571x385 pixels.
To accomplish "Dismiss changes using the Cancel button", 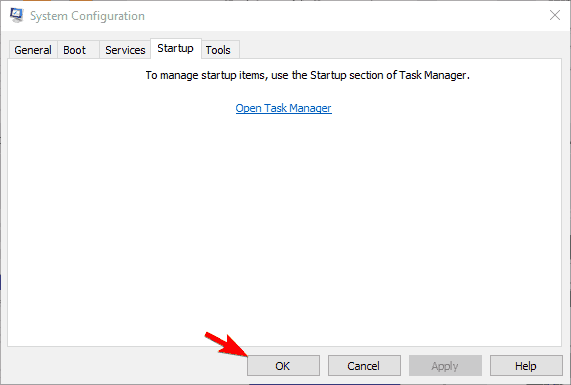I will pos(364,366).
